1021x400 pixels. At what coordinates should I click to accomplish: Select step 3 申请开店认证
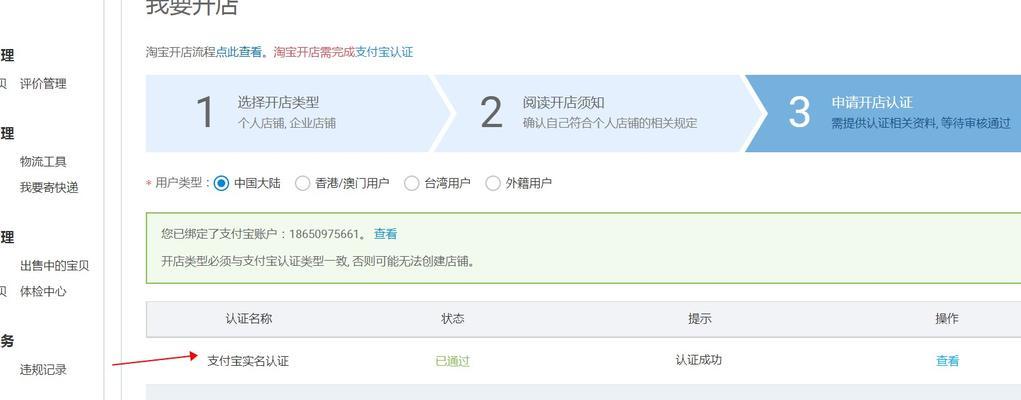point(883,113)
